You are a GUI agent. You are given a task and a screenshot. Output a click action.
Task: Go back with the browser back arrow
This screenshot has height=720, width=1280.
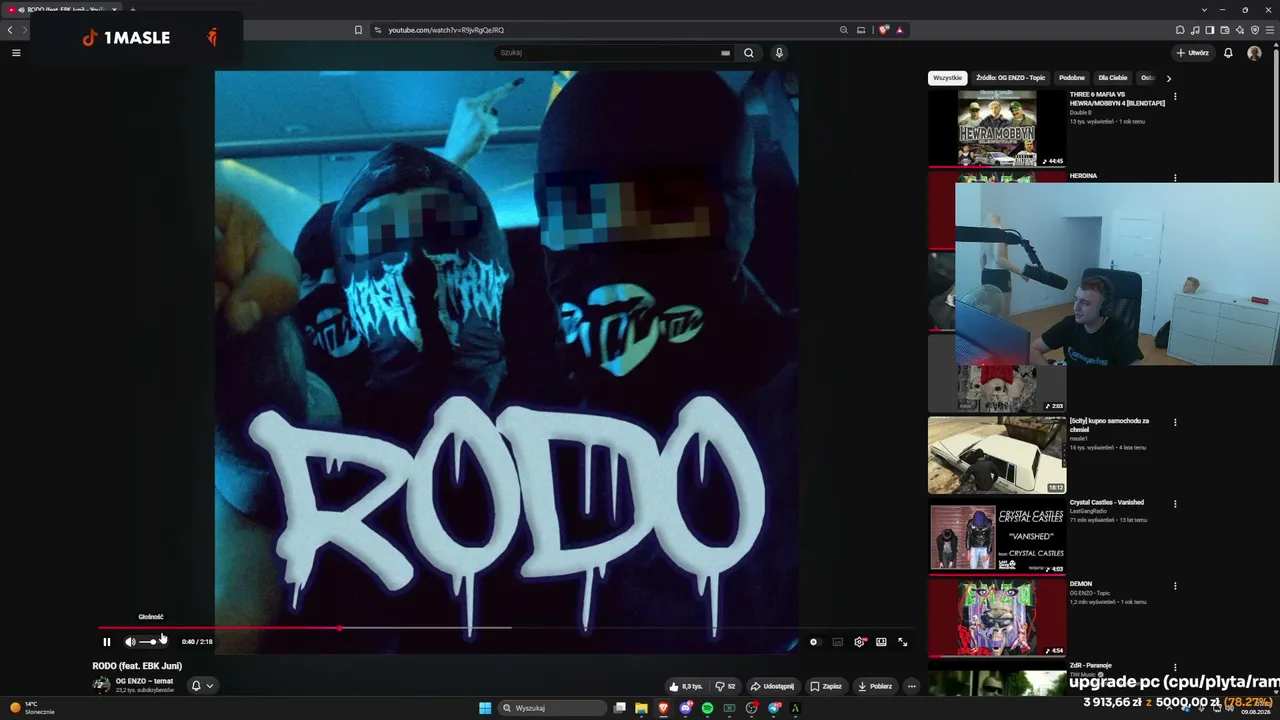tap(10, 30)
